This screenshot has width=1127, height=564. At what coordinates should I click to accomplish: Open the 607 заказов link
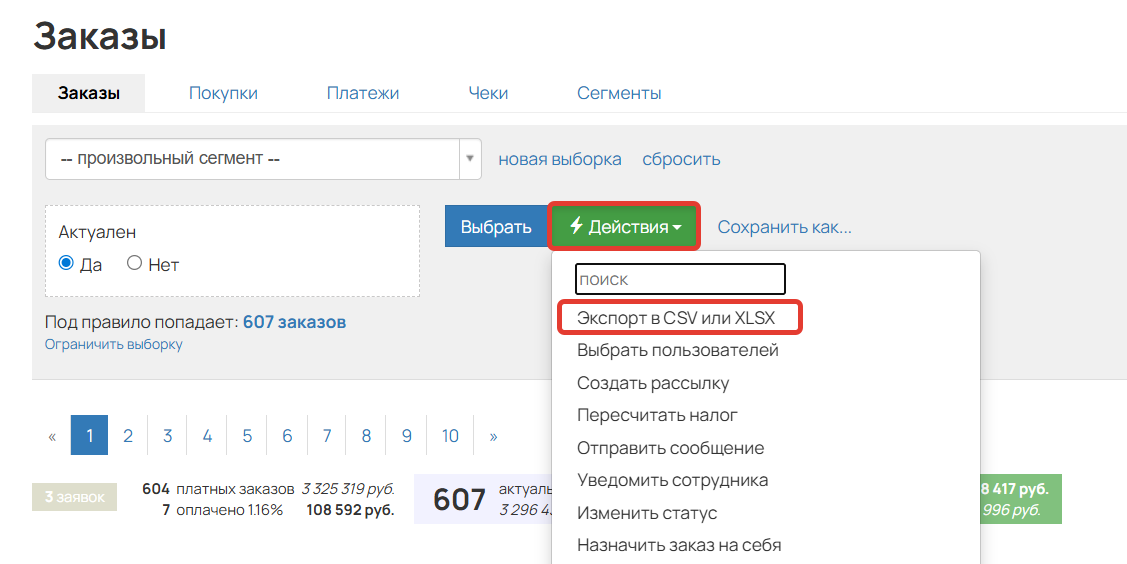click(x=295, y=322)
